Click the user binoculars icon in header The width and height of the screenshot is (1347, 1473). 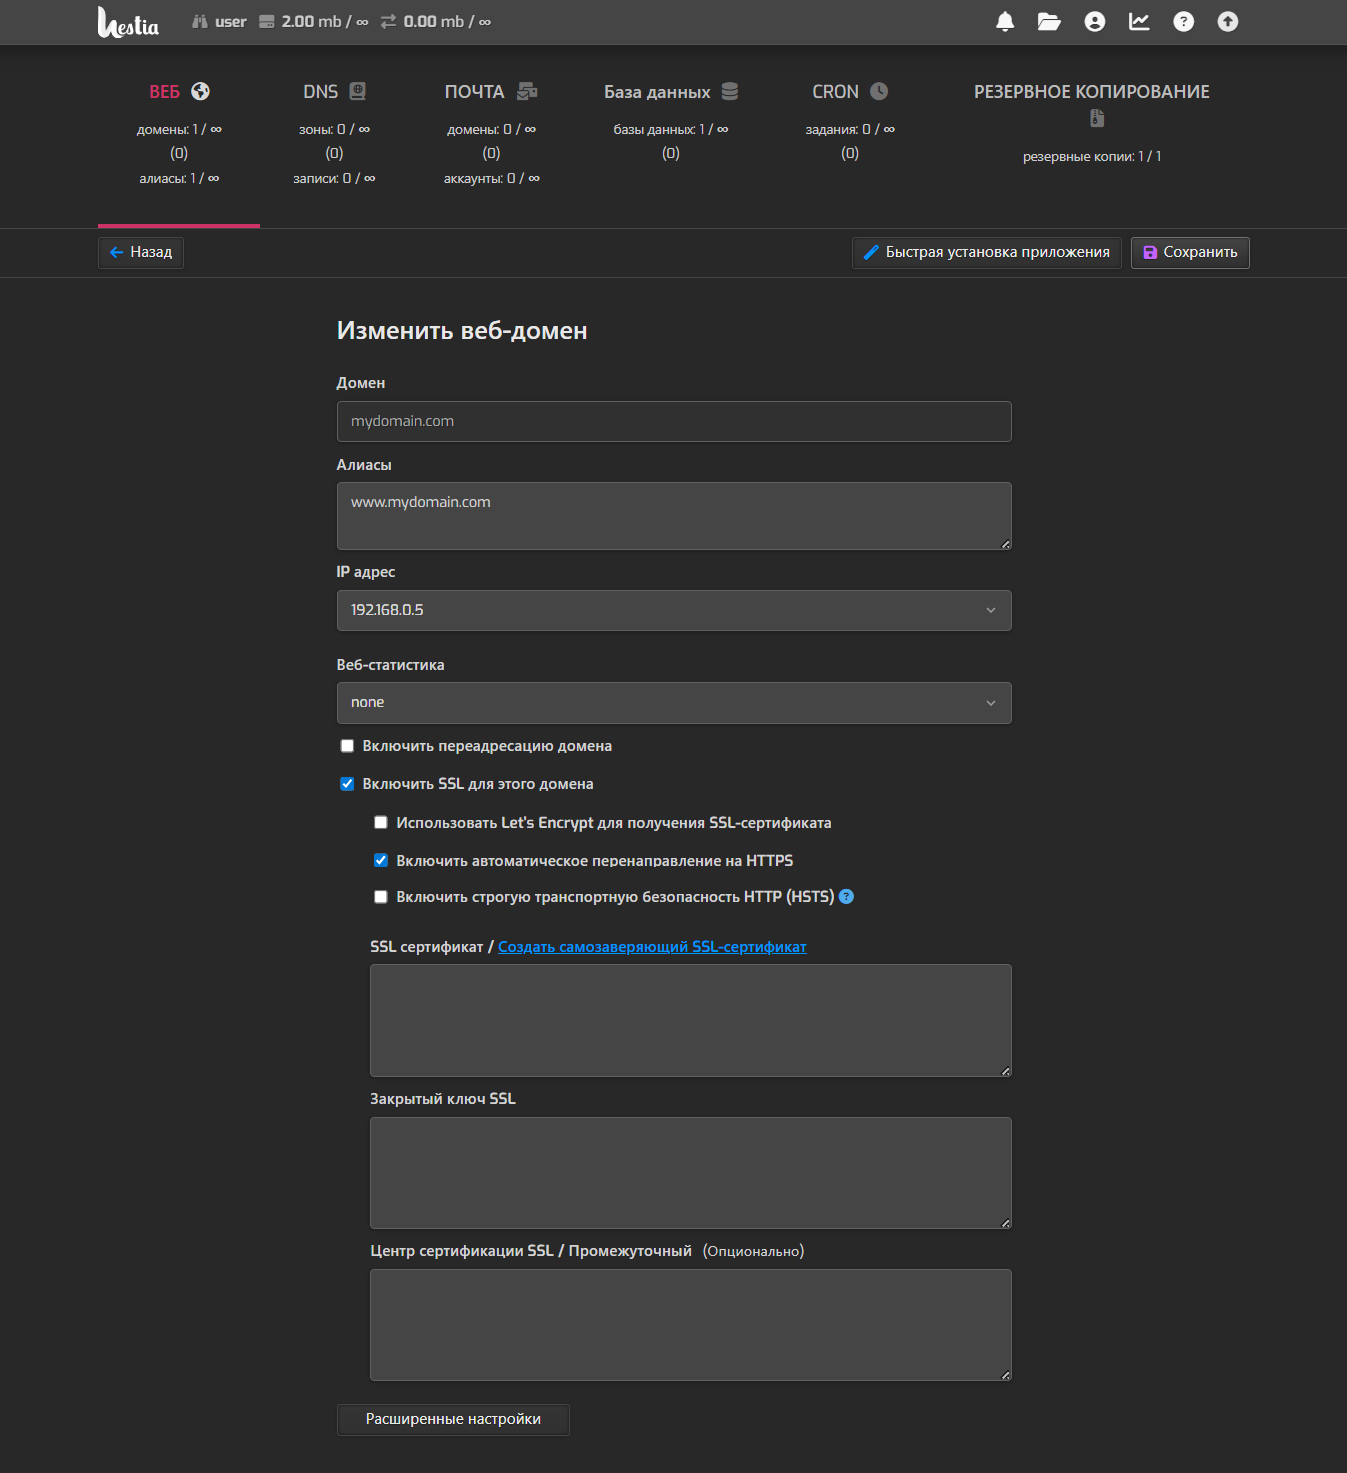[x=200, y=22]
